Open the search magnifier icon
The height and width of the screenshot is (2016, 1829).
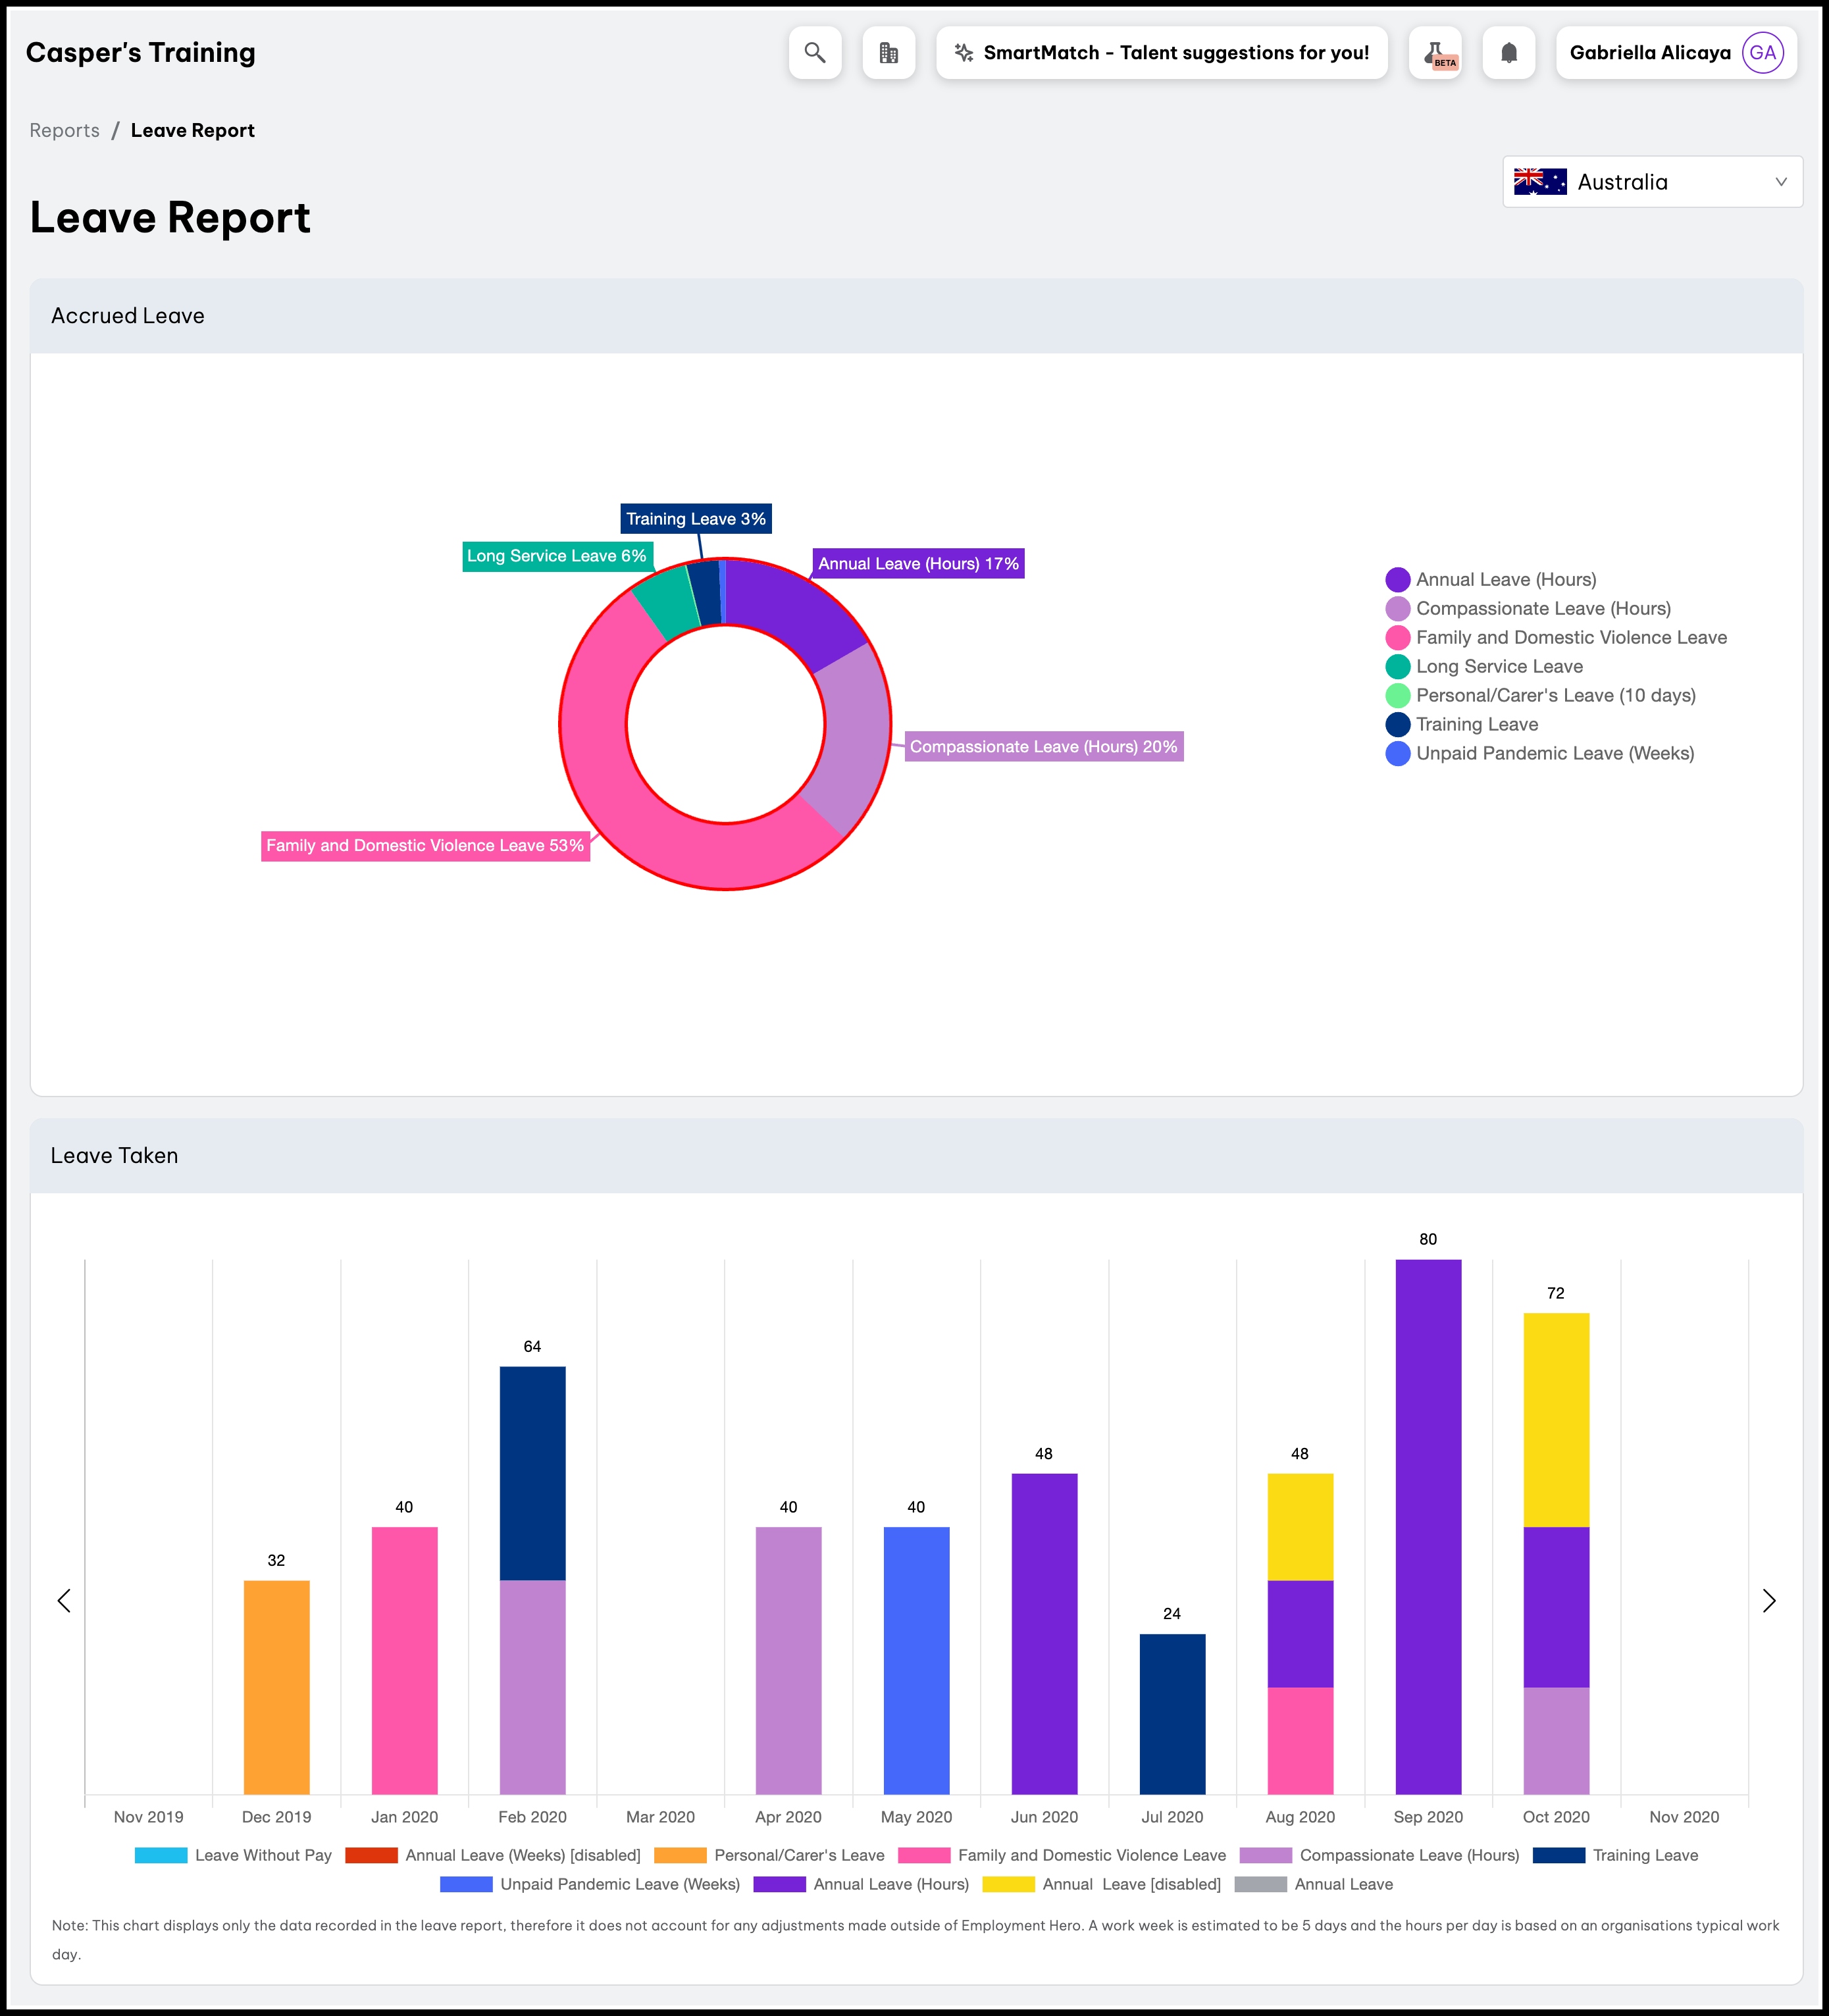point(815,53)
